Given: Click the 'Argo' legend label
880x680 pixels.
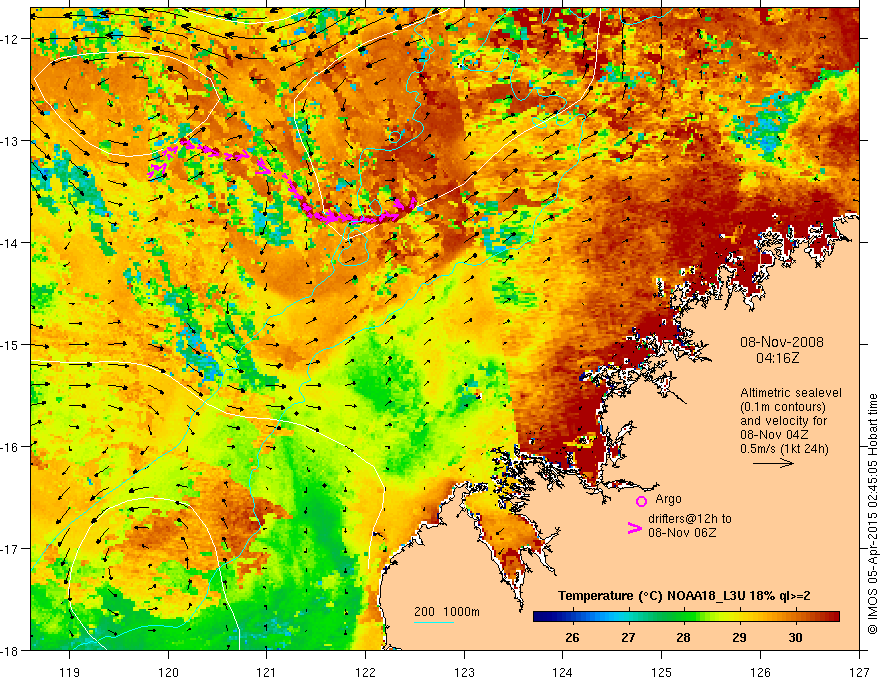Looking at the screenshot, I should point(668,499).
